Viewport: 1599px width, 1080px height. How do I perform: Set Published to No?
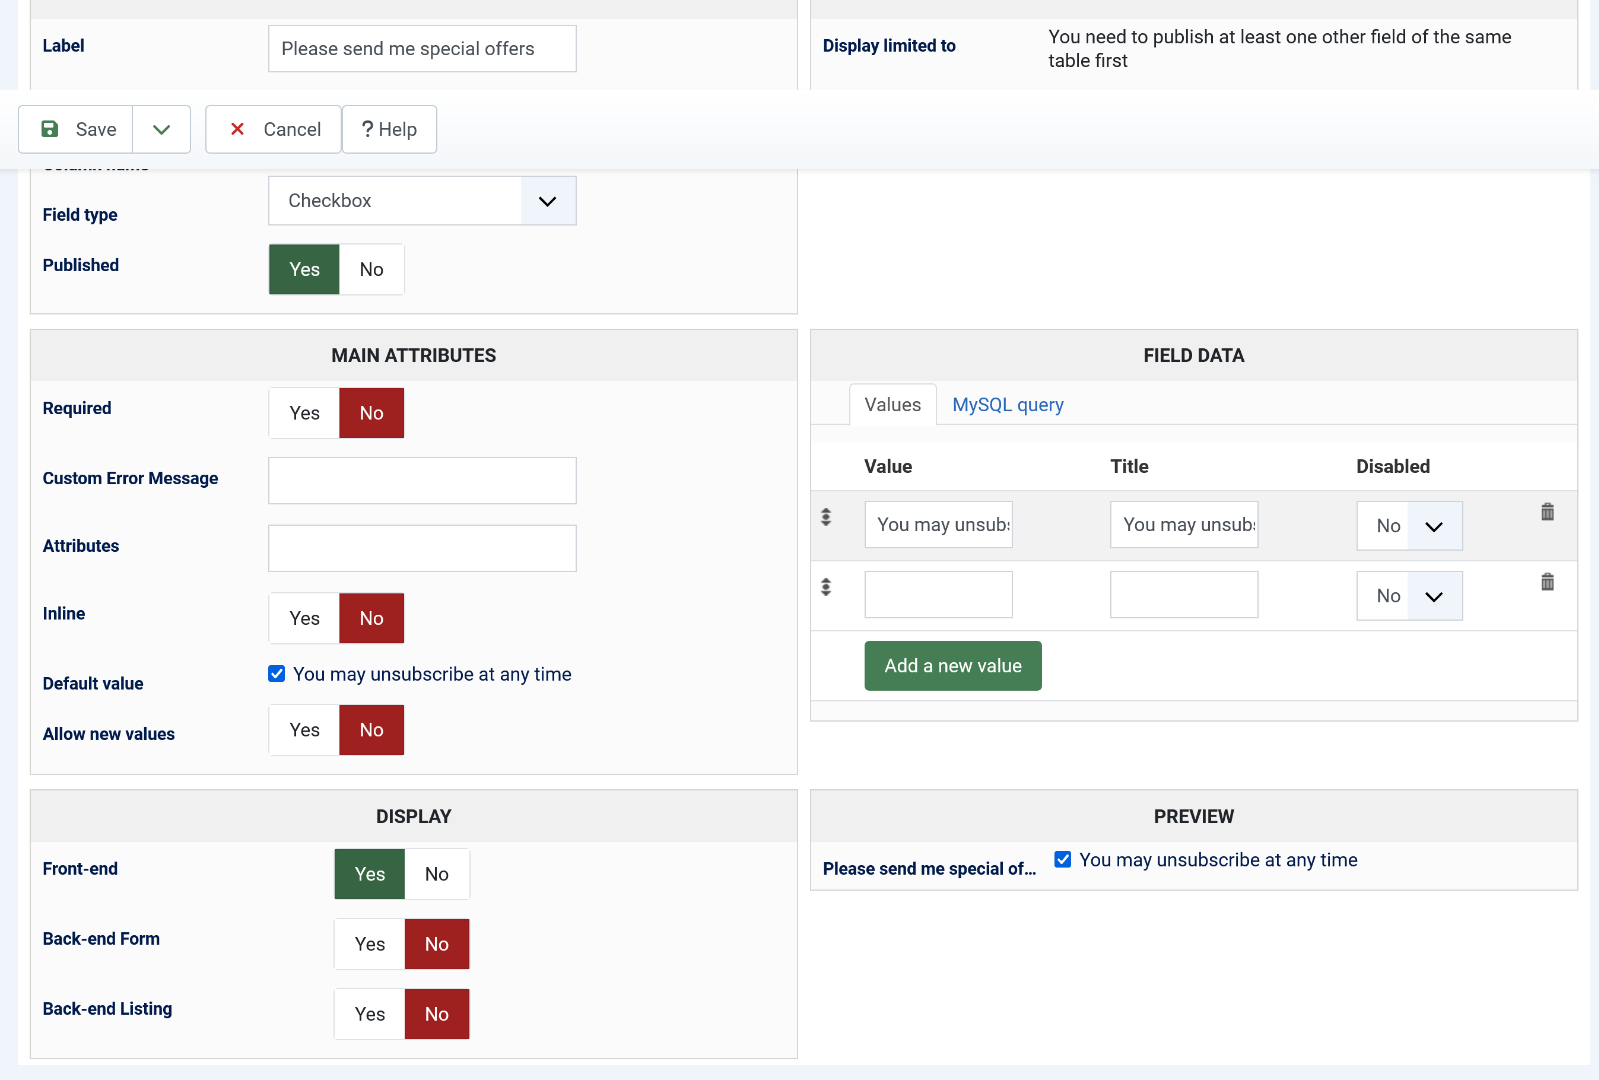click(x=371, y=269)
